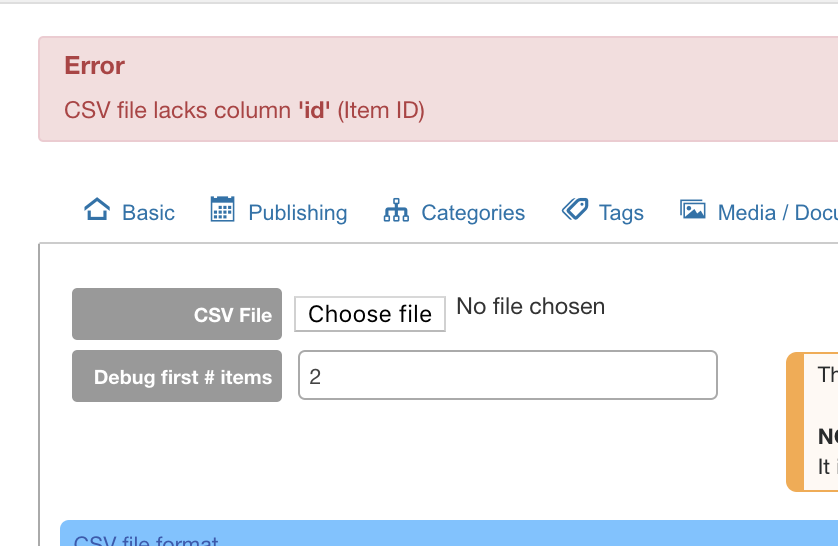The width and height of the screenshot is (838, 546).
Task: Expand the CSV file format section
Action: tap(146, 540)
